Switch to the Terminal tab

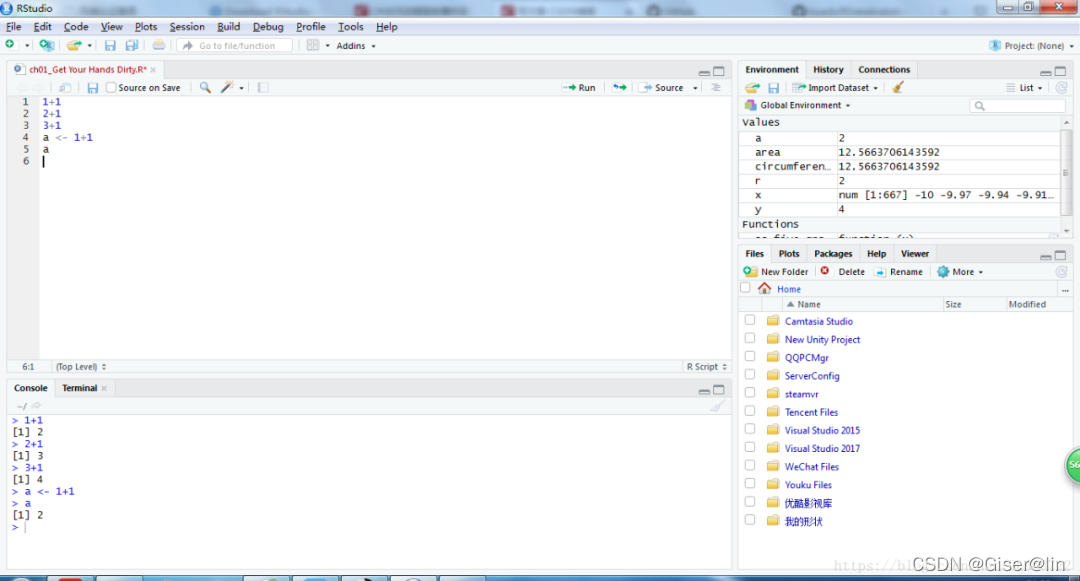coord(80,388)
